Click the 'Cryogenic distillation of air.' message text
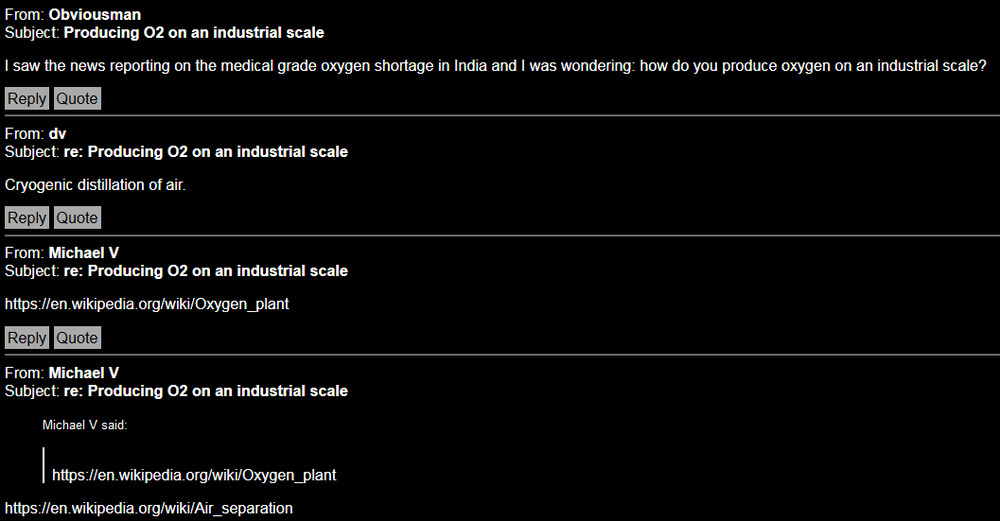Viewport: 1000px width, 521px height. (x=96, y=185)
